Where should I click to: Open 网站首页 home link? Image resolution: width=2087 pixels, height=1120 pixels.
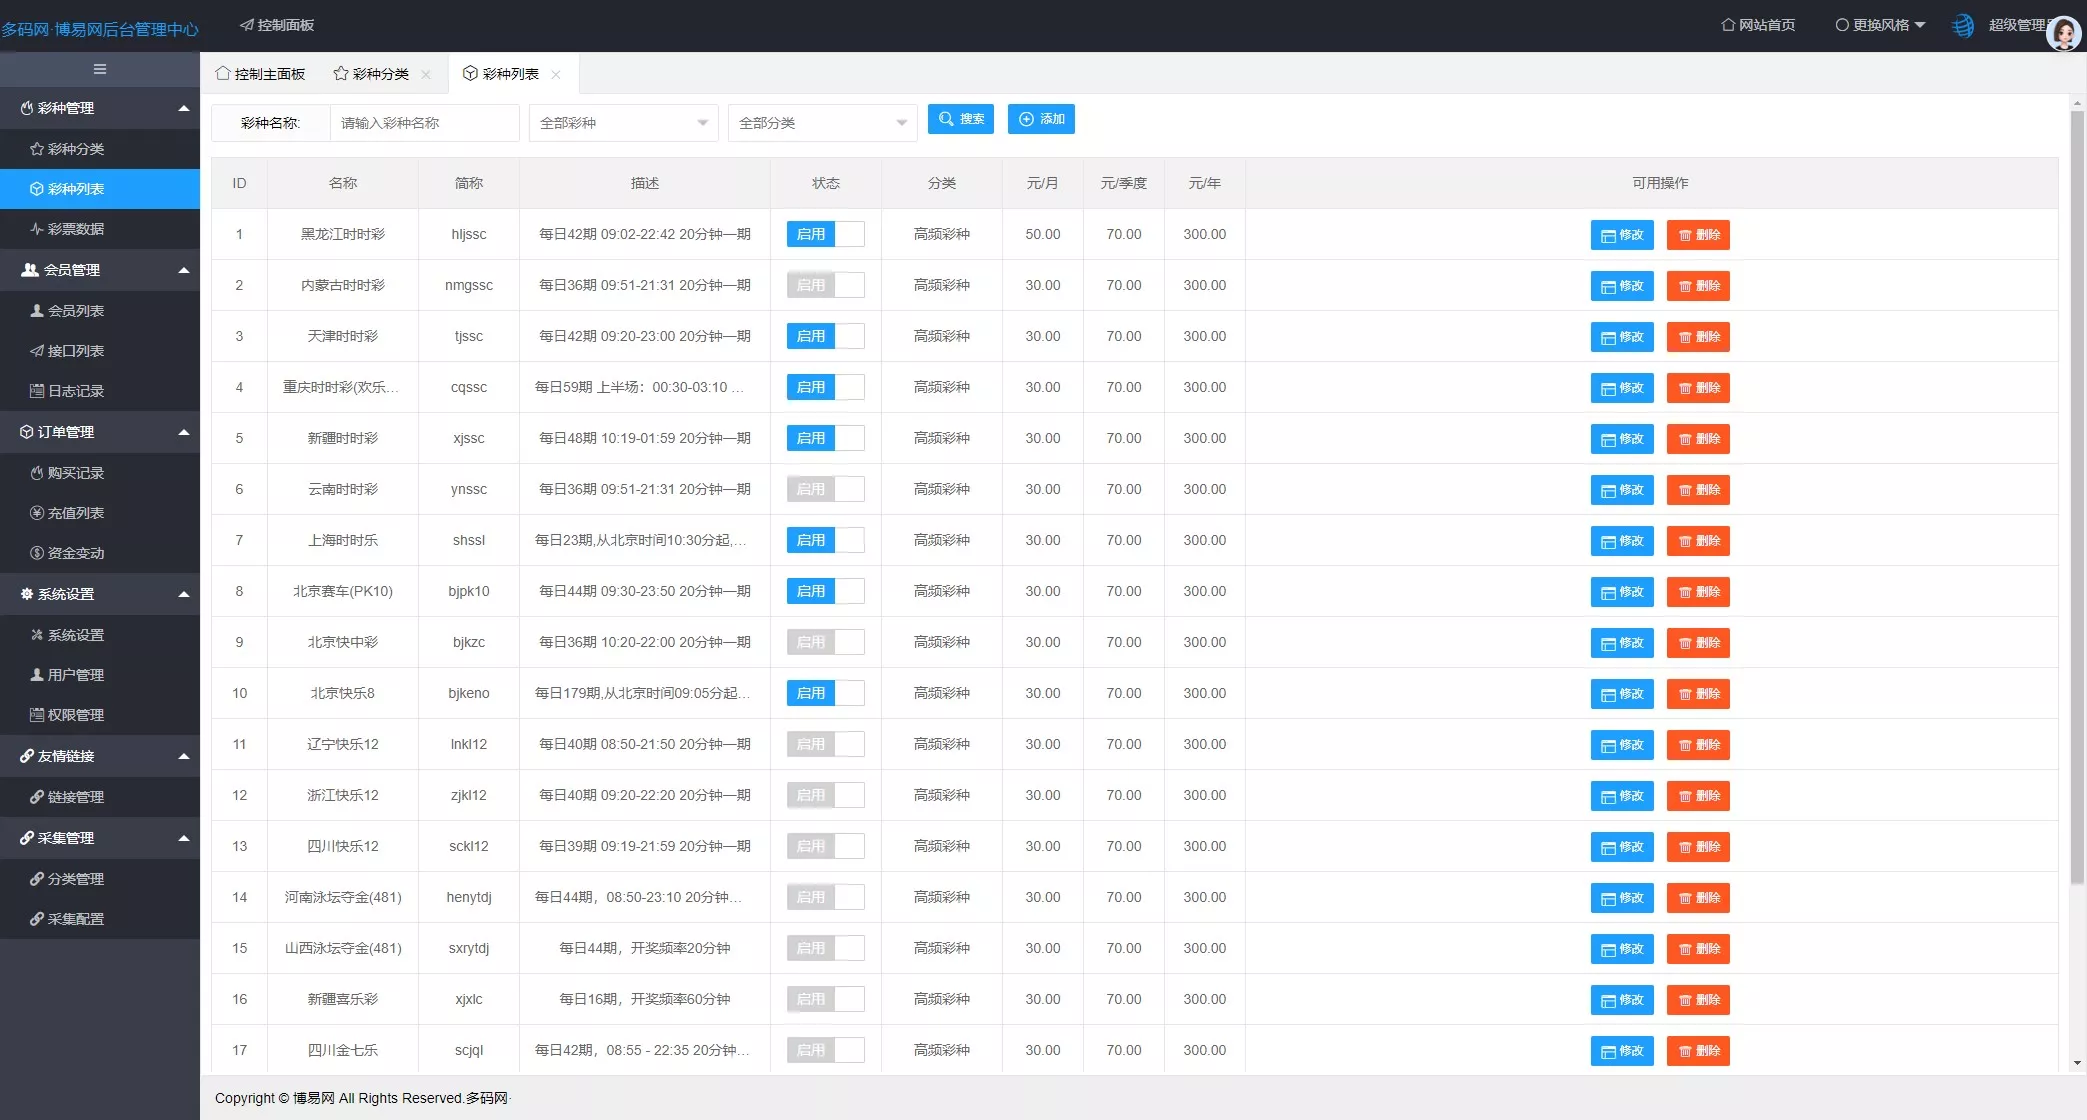pos(1758,25)
